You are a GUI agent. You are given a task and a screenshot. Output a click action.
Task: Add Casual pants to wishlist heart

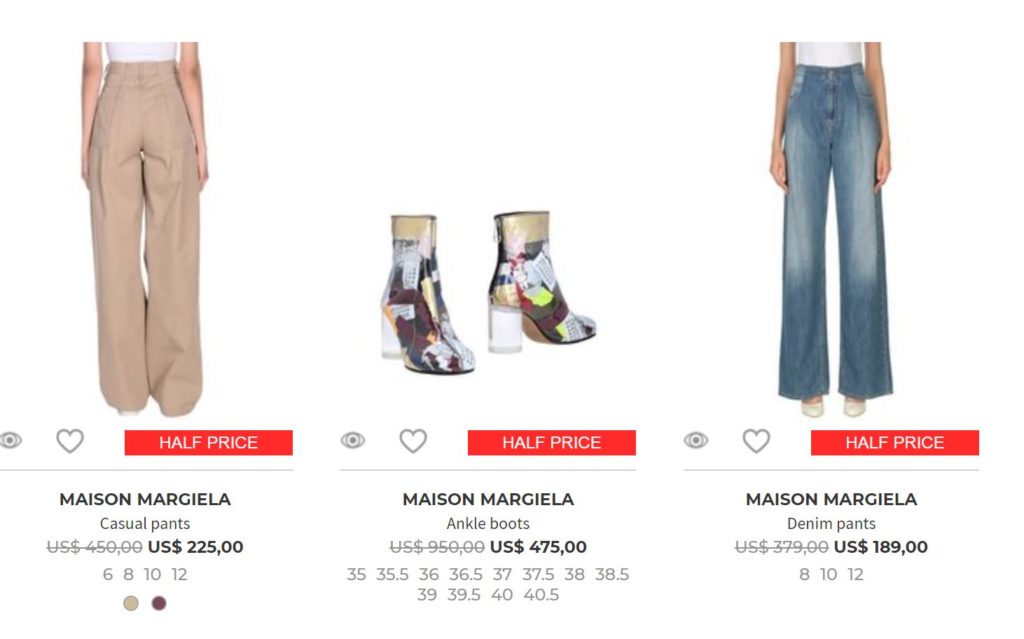(70, 441)
